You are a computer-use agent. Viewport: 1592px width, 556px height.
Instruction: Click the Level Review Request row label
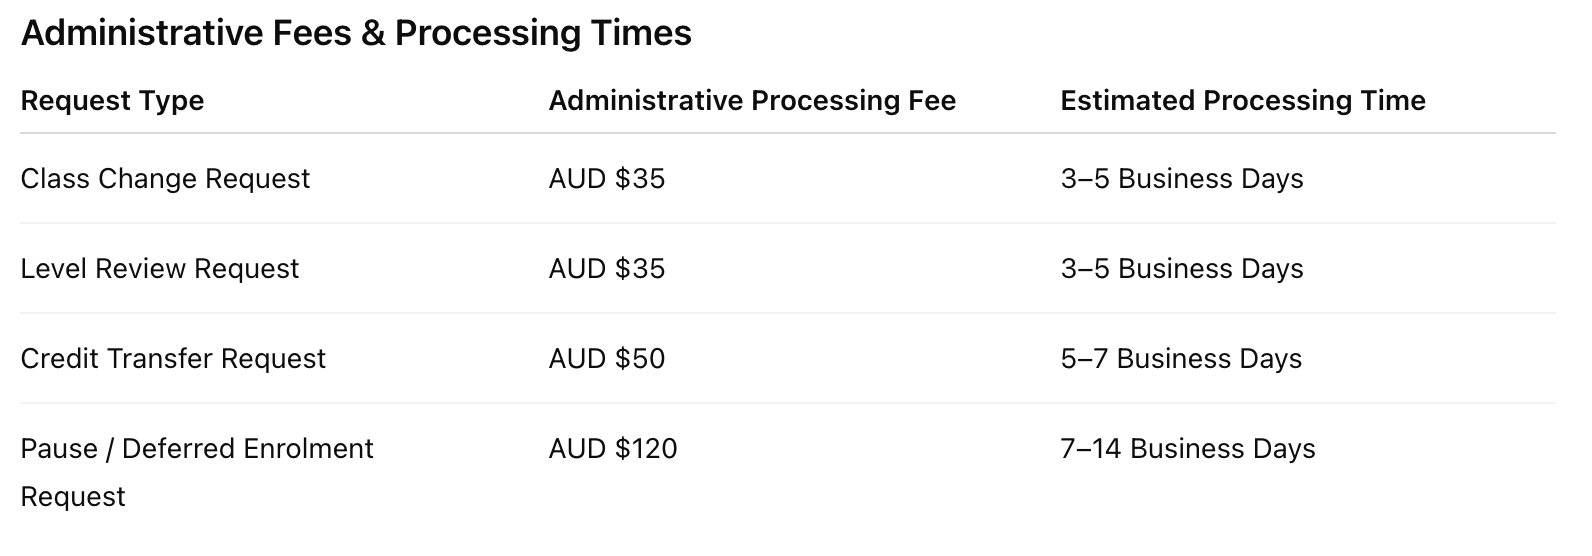tap(160, 269)
